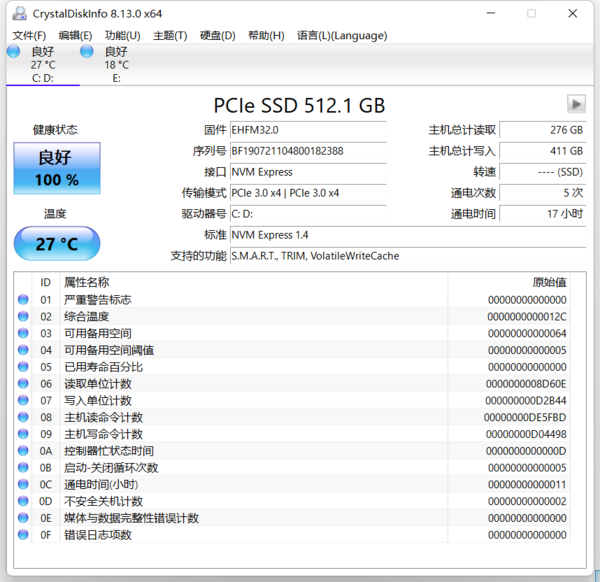The height and width of the screenshot is (582, 600).
Task: Click status orb of attribute 0E 媒体与数据完整性错误计数
Action: click(x=23, y=518)
